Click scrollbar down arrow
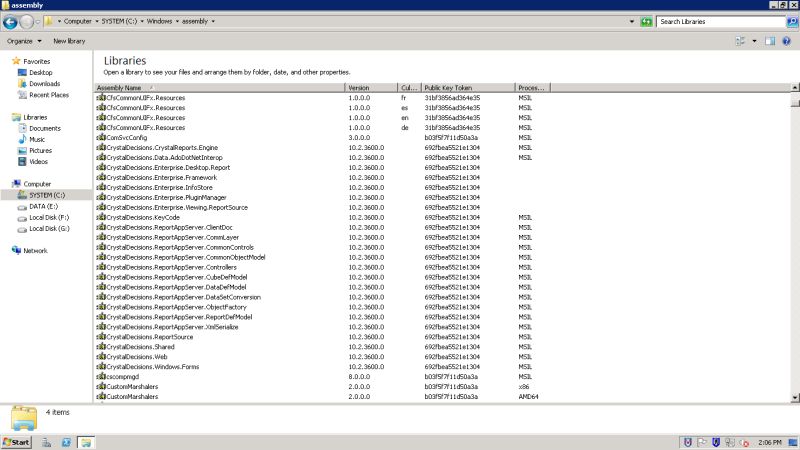800x450 pixels. click(x=795, y=397)
